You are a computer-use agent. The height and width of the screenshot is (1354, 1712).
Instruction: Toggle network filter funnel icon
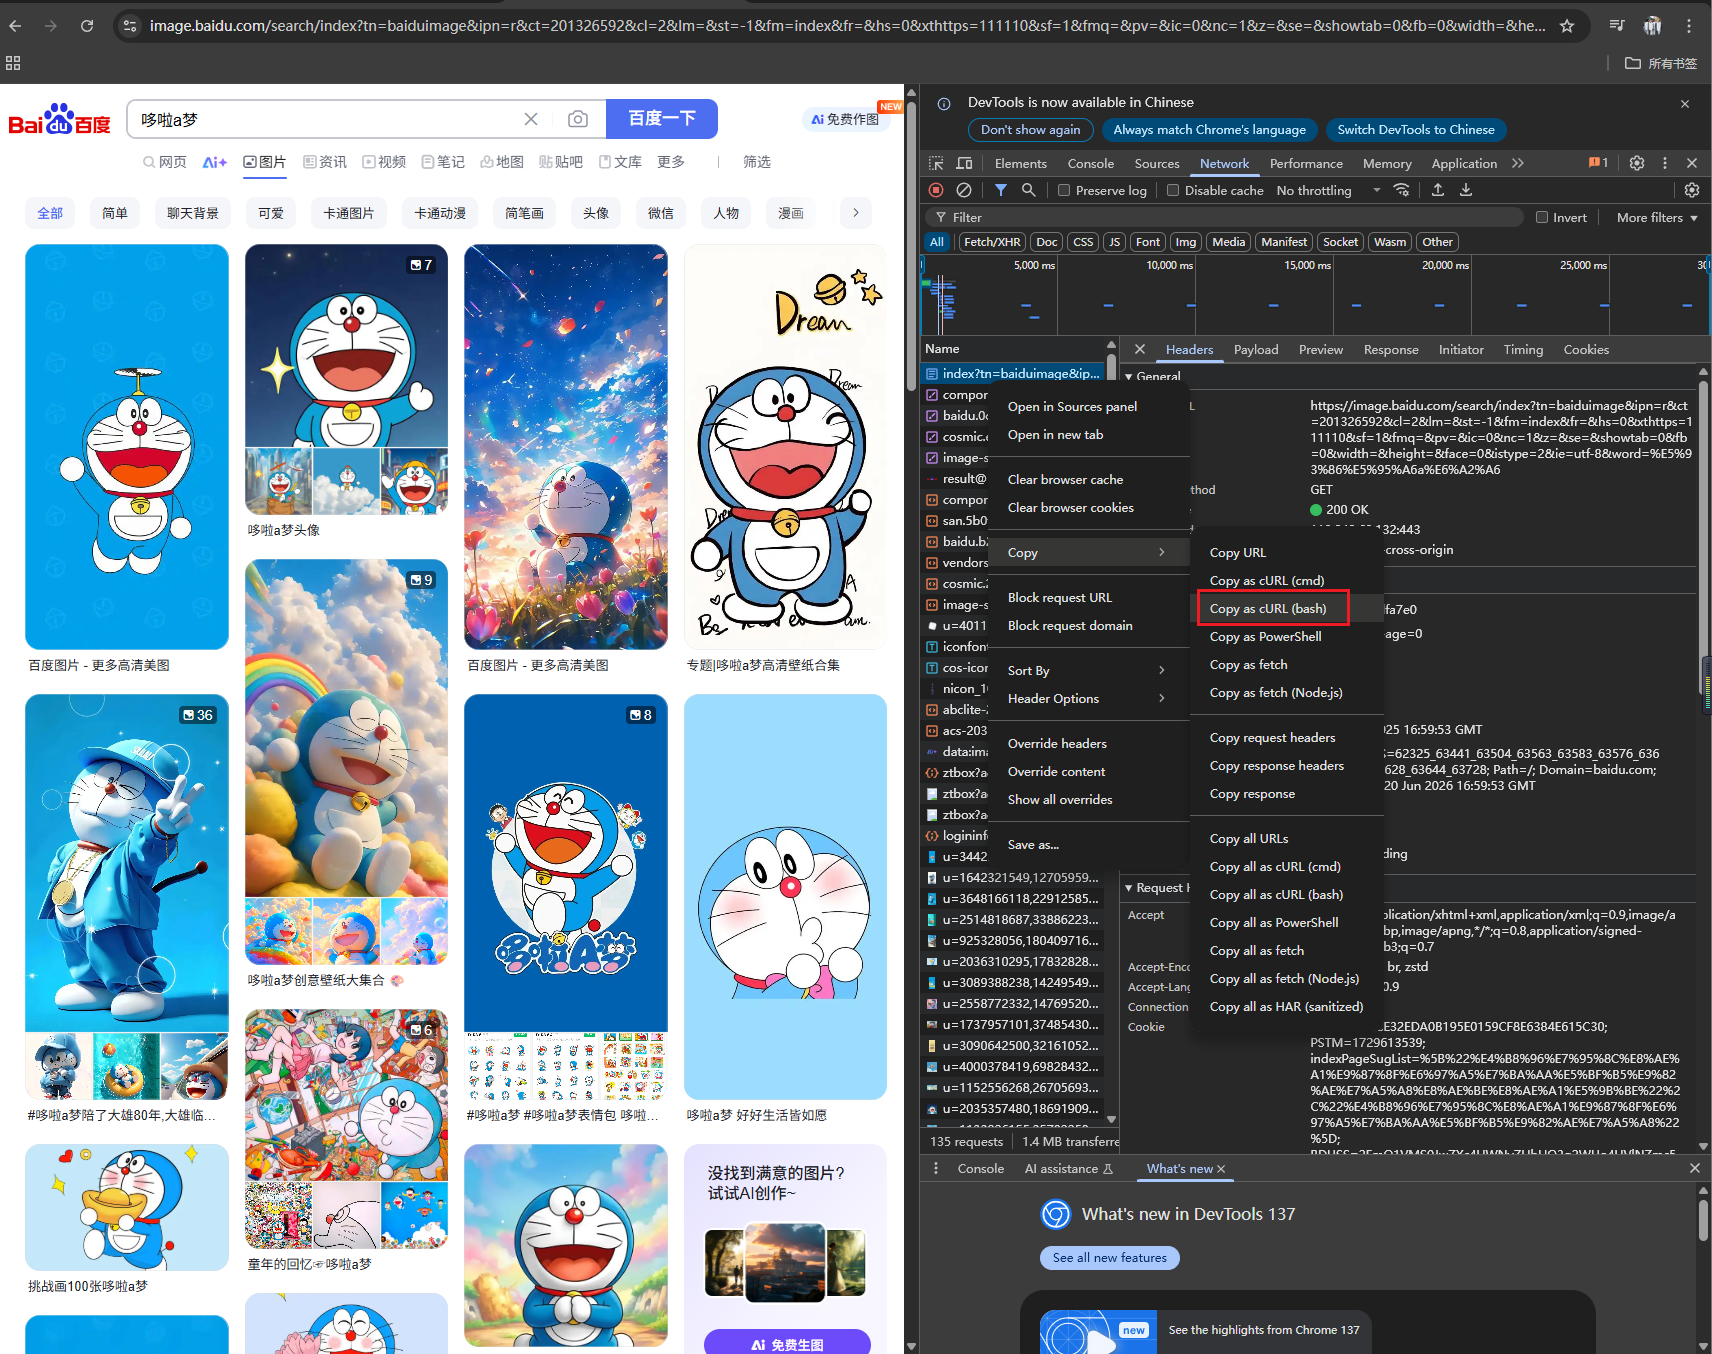point(1001,190)
